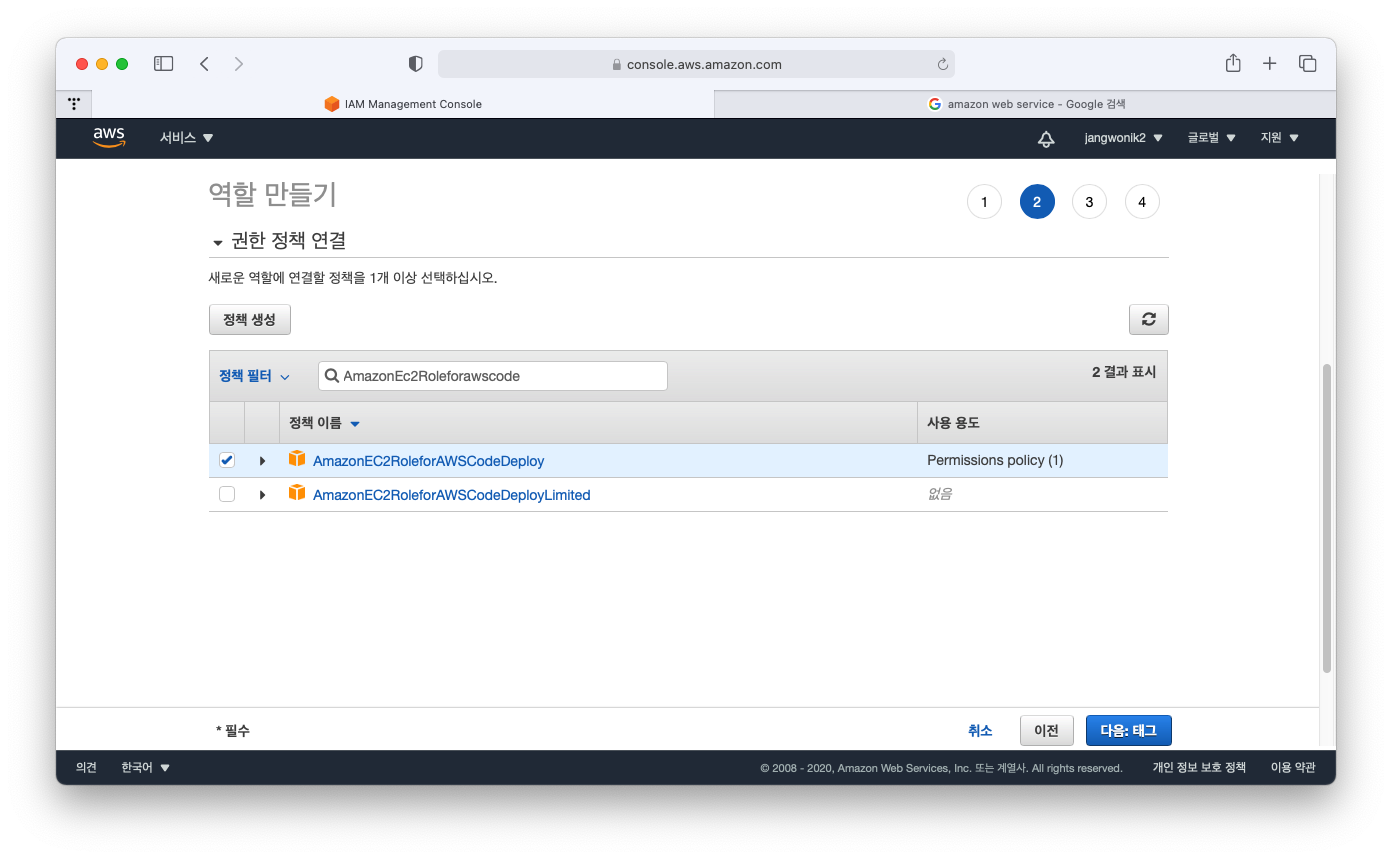Expand the AmazonEC2RoleforAWSCodeDeployLimited row details
Screen dimensions: 1392x859
(262, 495)
